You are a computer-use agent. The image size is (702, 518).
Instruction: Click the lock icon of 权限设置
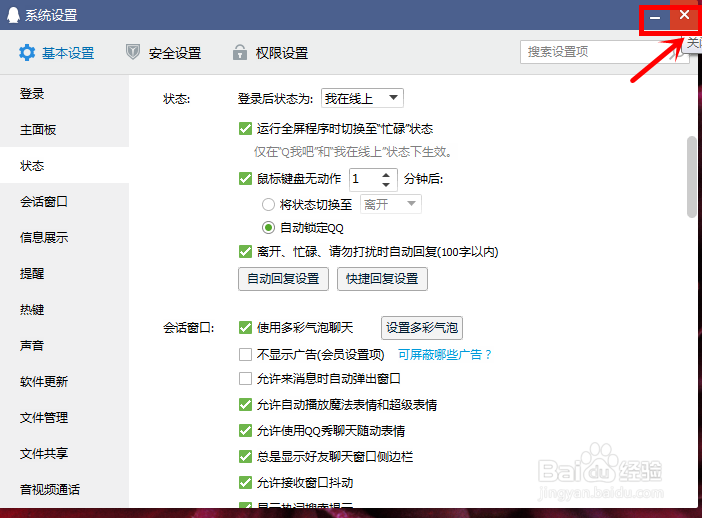[240, 52]
